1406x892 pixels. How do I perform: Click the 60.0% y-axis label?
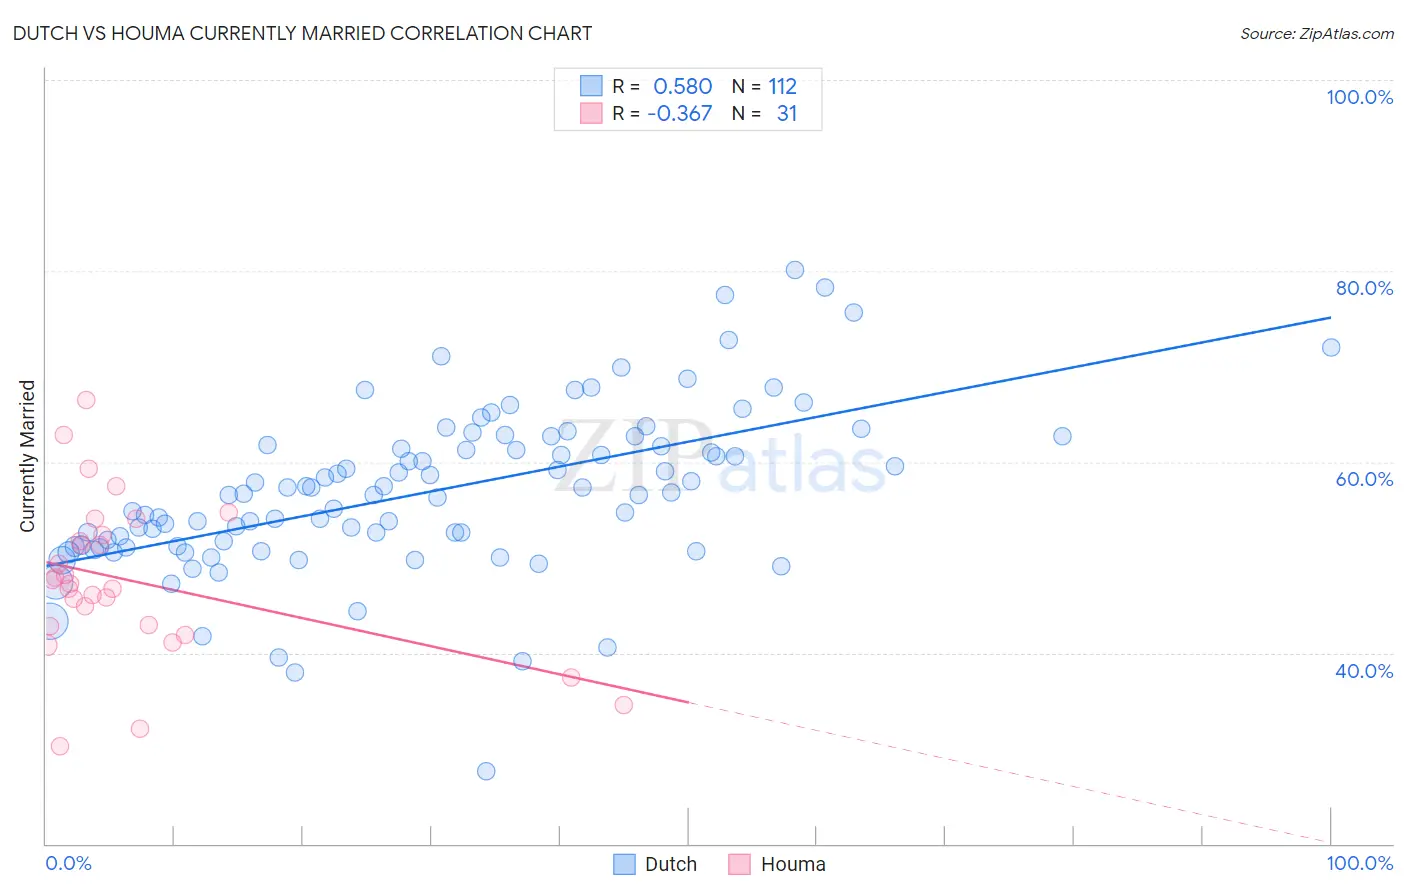1364,479
